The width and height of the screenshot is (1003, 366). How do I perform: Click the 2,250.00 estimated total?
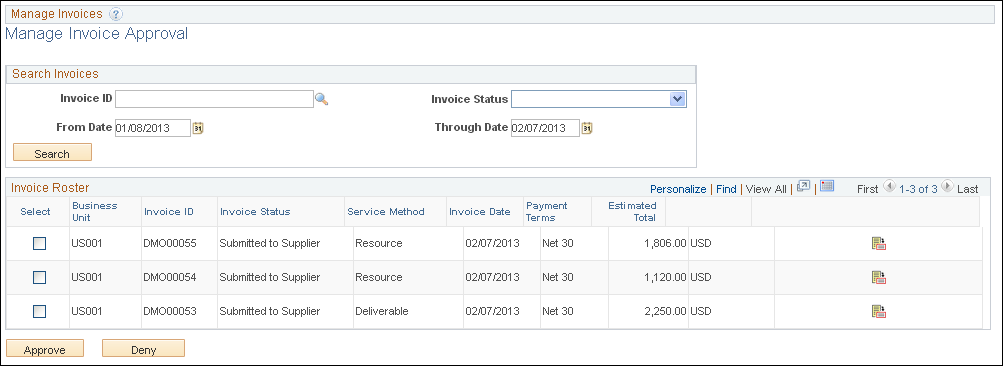665,311
